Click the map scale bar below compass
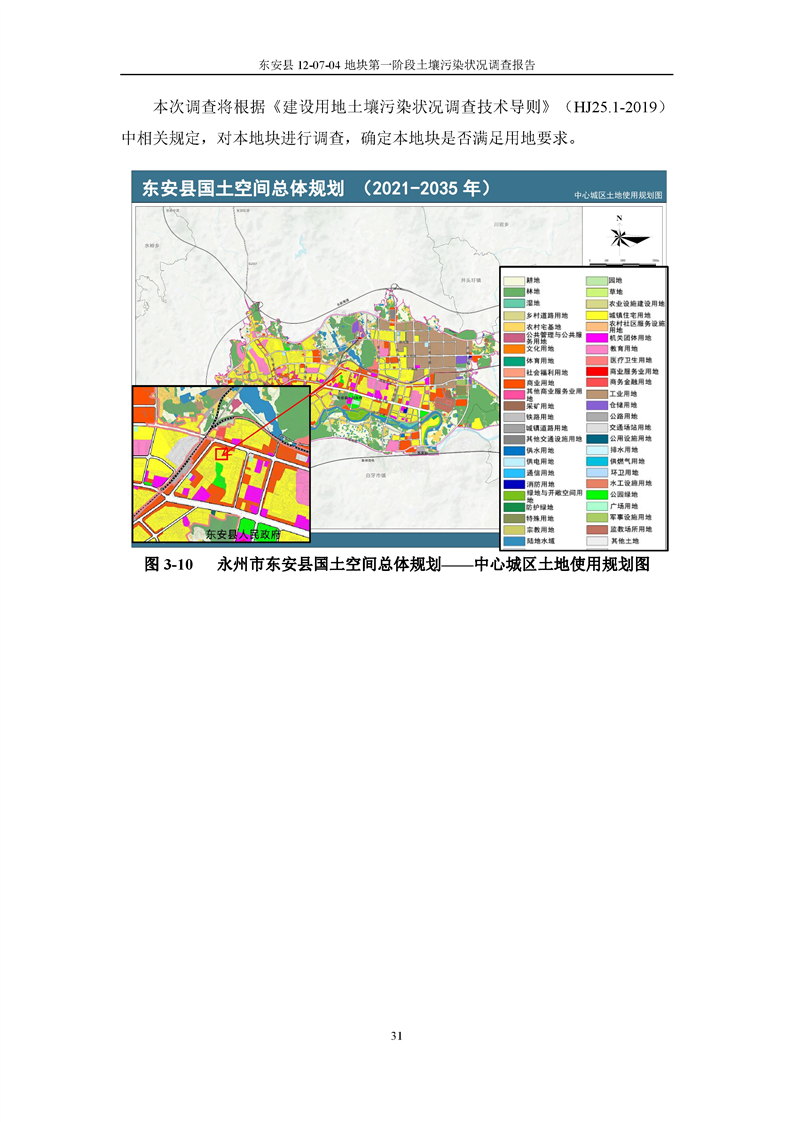This screenshot has height=1122, width=793. pyautogui.click(x=630, y=259)
